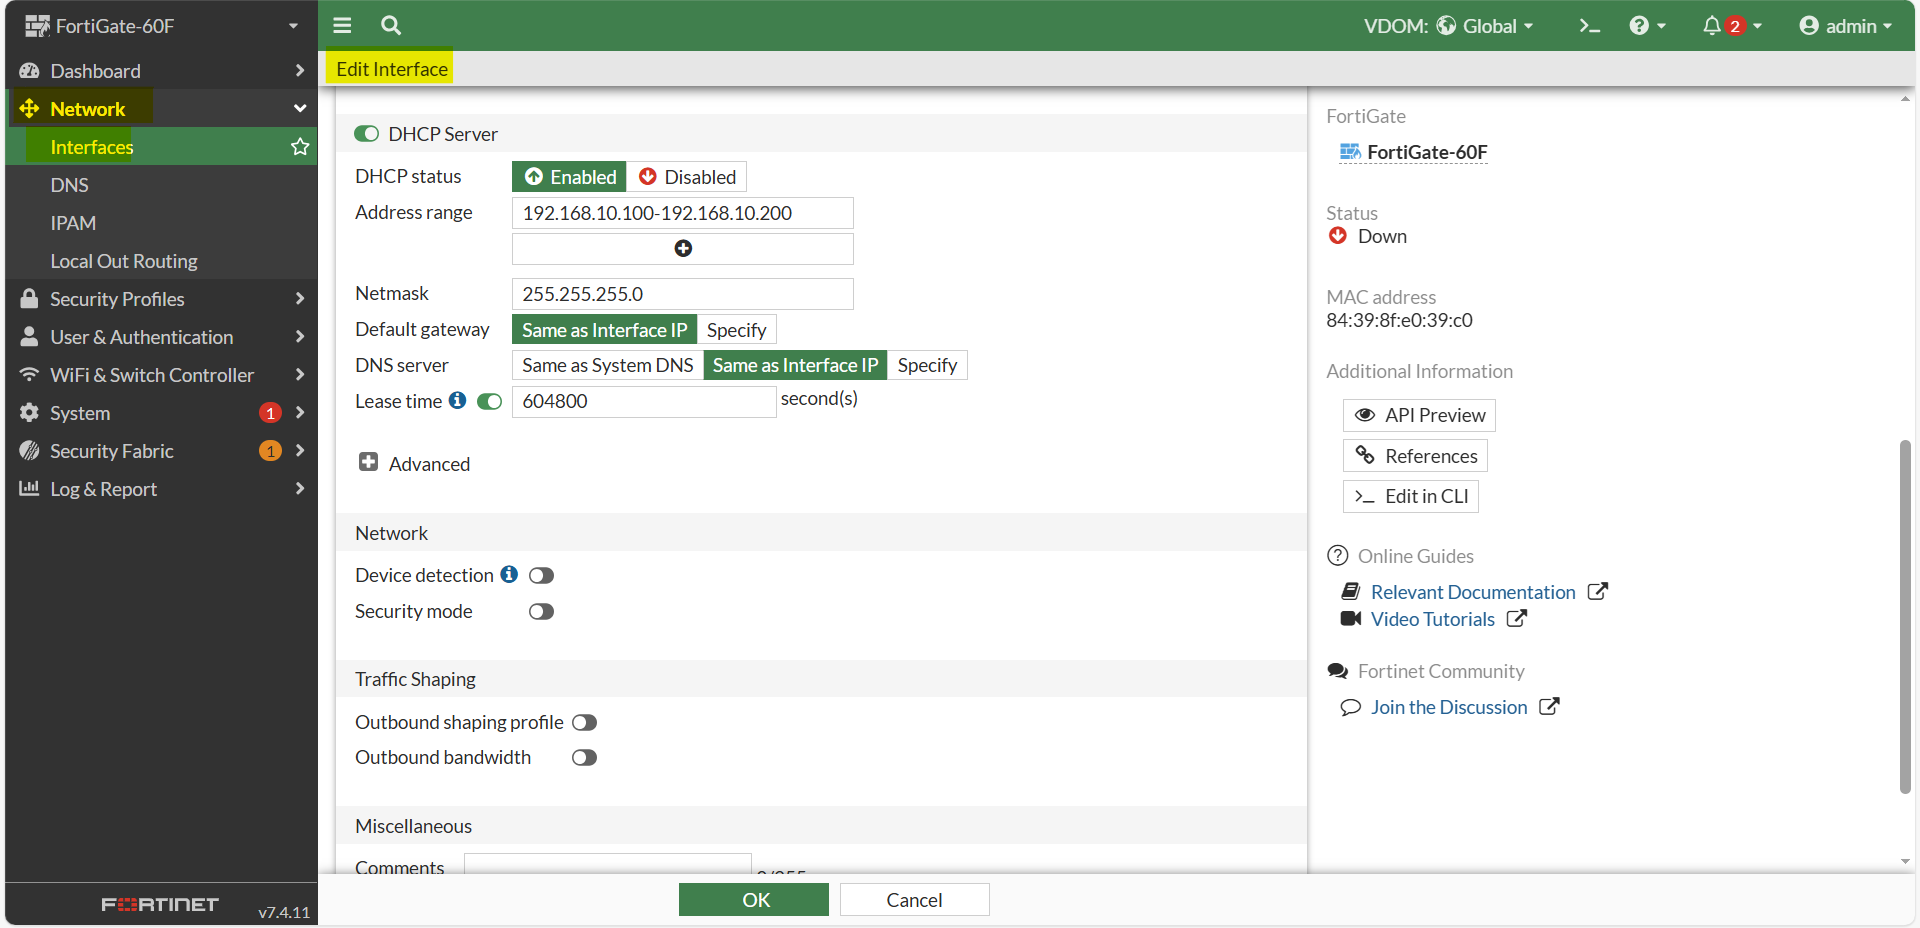This screenshot has width=1920, height=928.
Task: Click the VDOM globe icon
Action: 1446,26
